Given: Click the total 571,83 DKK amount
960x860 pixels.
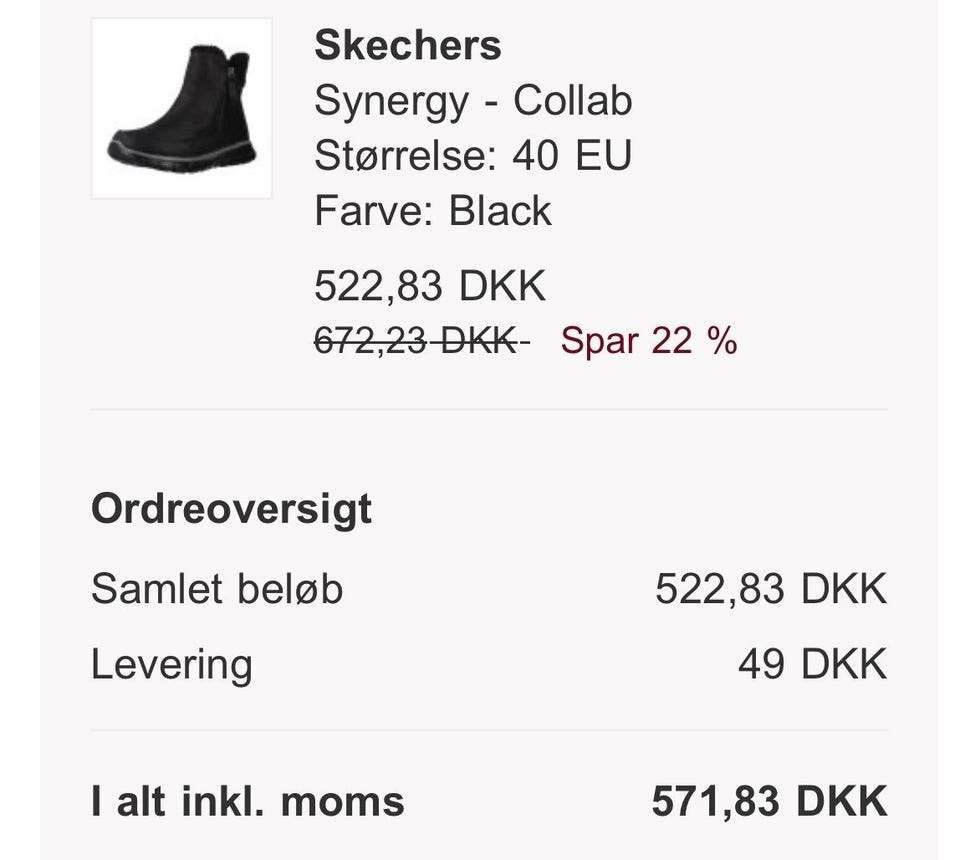Looking at the screenshot, I should [769, 801].
